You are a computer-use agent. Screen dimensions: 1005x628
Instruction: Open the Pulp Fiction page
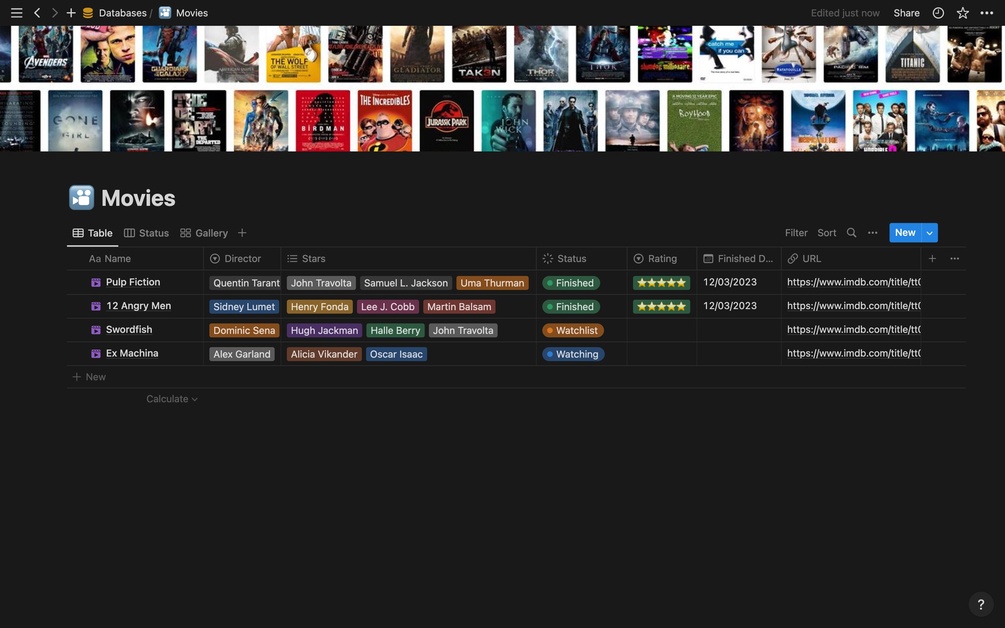(x=133, y=282)
